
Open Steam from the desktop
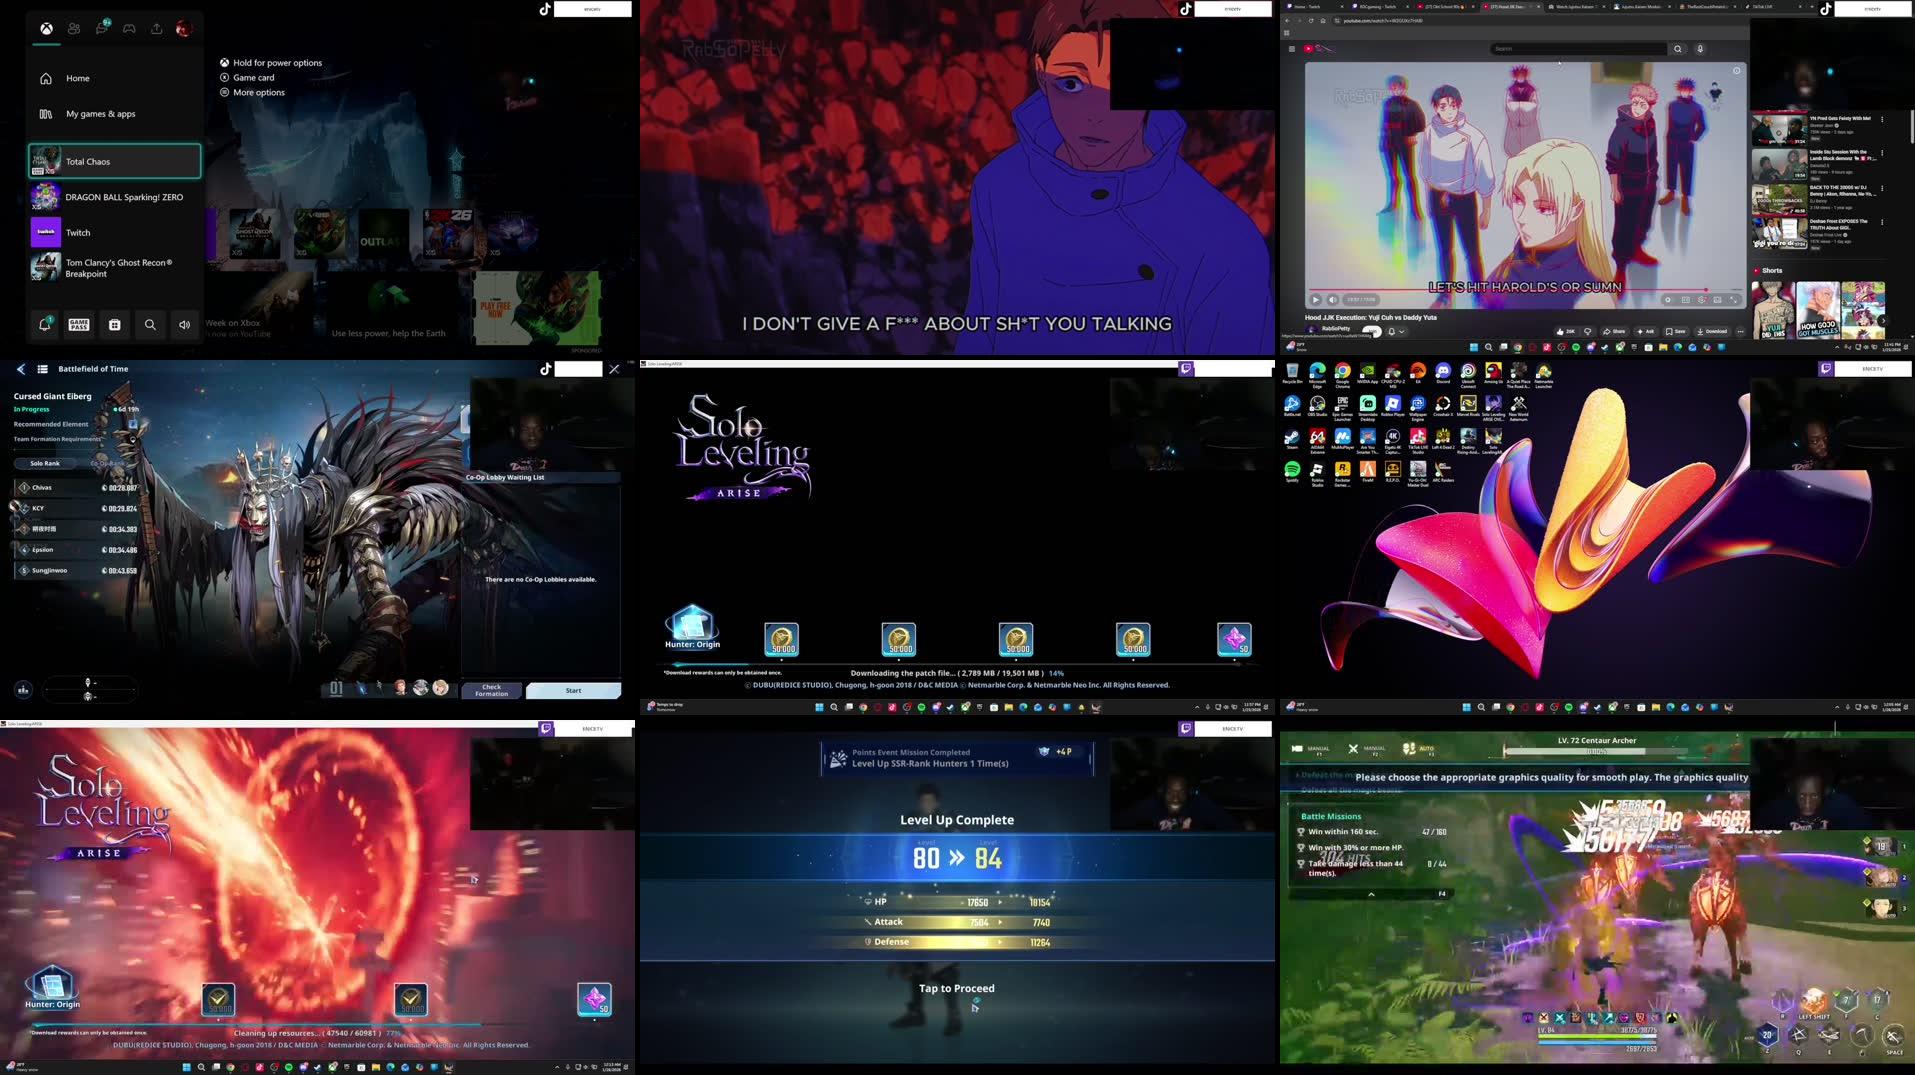(x=1292, y=436)
